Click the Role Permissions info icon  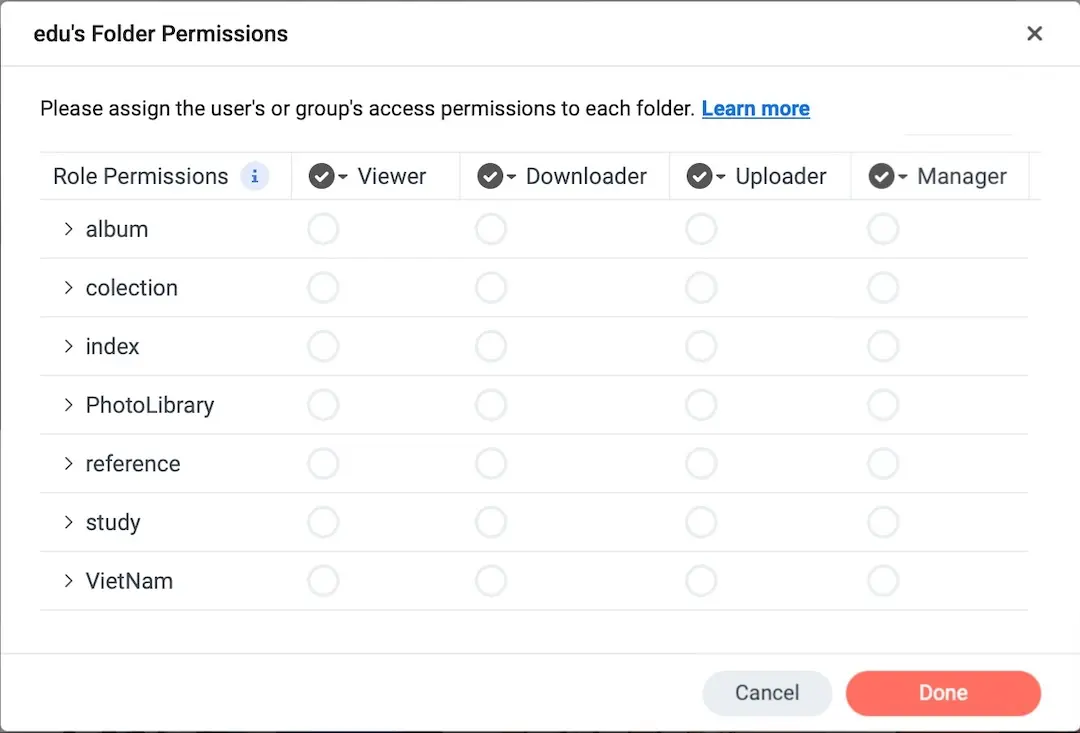coord(255,177)
